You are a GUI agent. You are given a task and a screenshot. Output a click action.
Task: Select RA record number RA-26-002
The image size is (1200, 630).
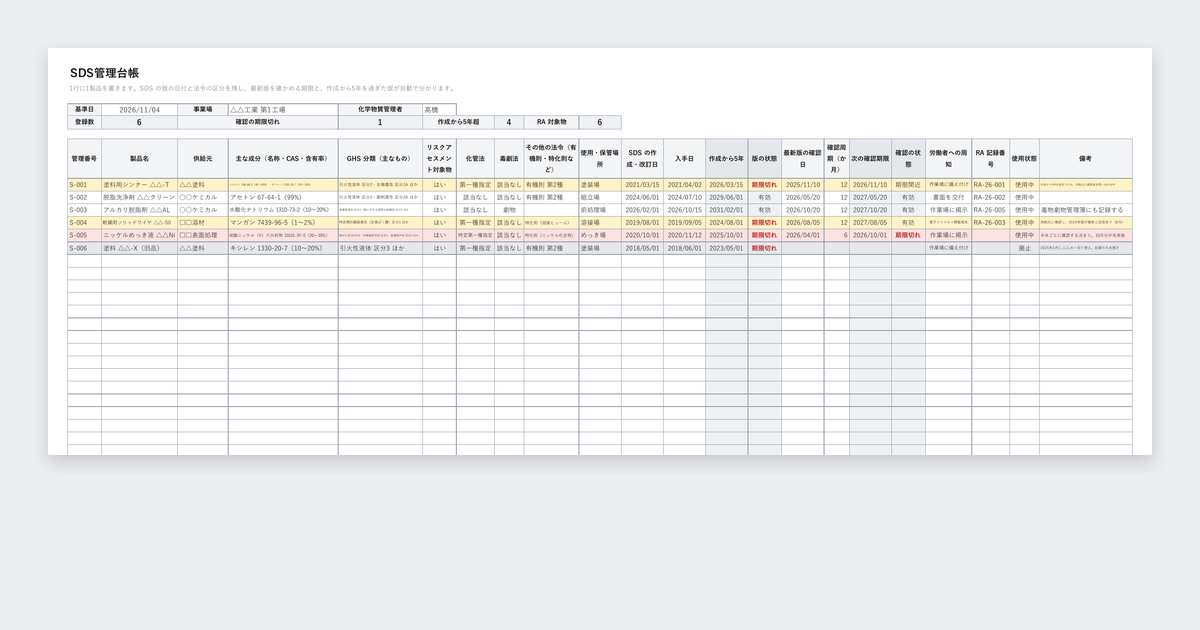(x=990, y=197)
